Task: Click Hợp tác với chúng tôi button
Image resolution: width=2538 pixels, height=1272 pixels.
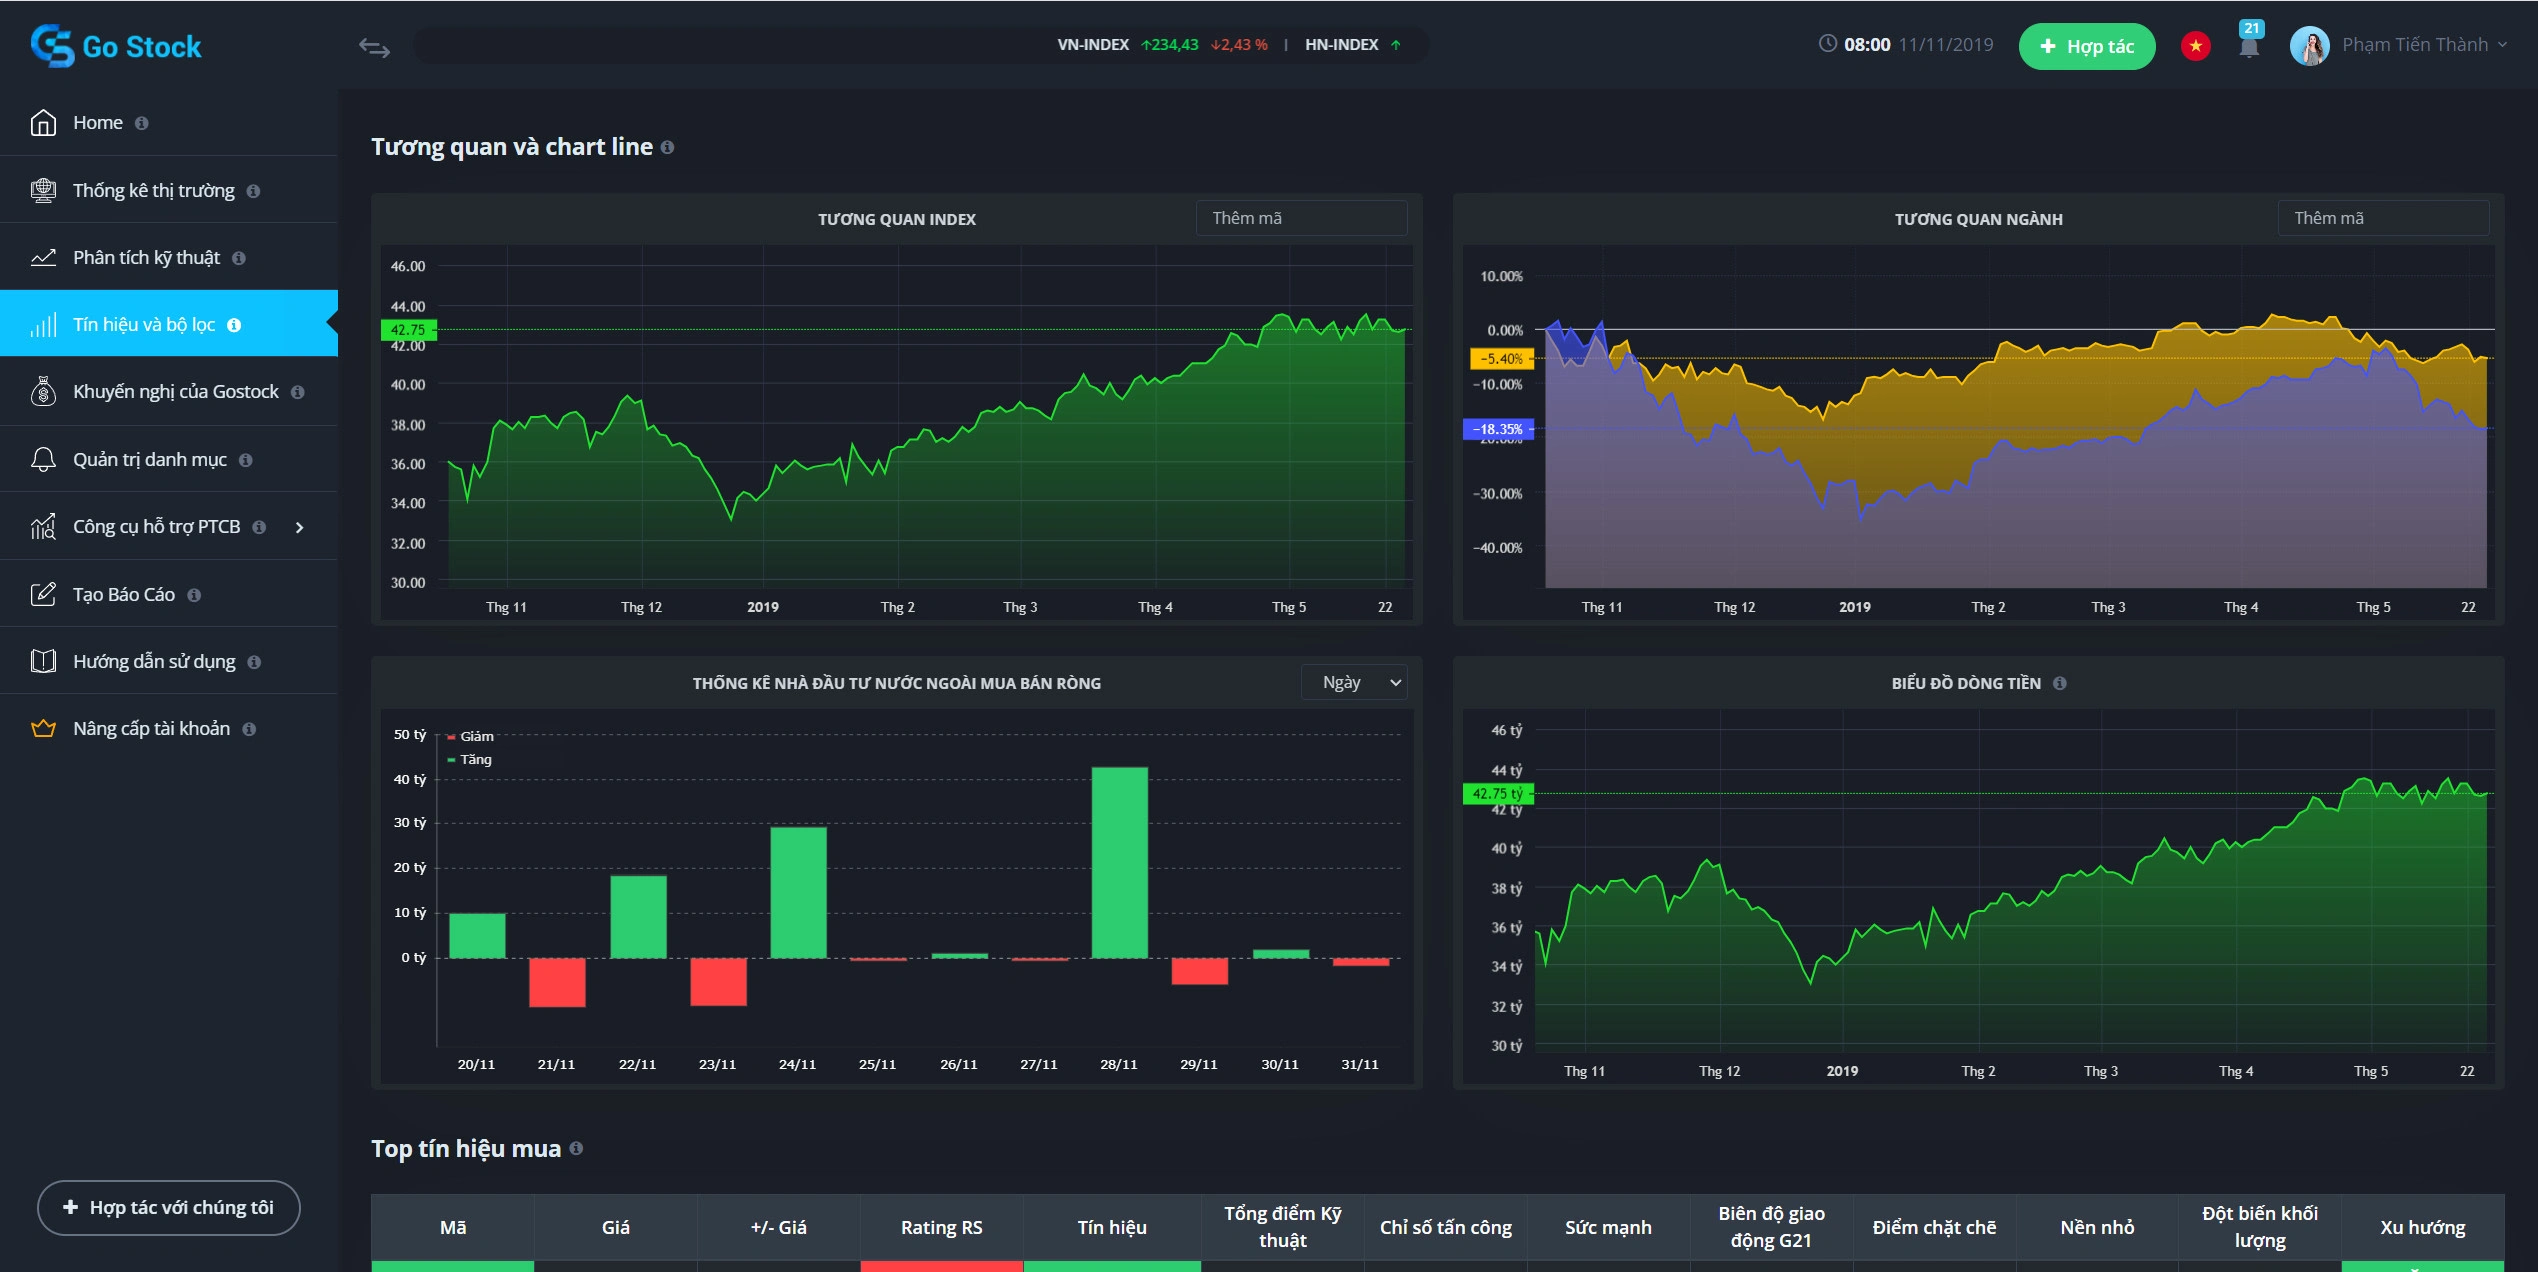Action: [169, 1207]
